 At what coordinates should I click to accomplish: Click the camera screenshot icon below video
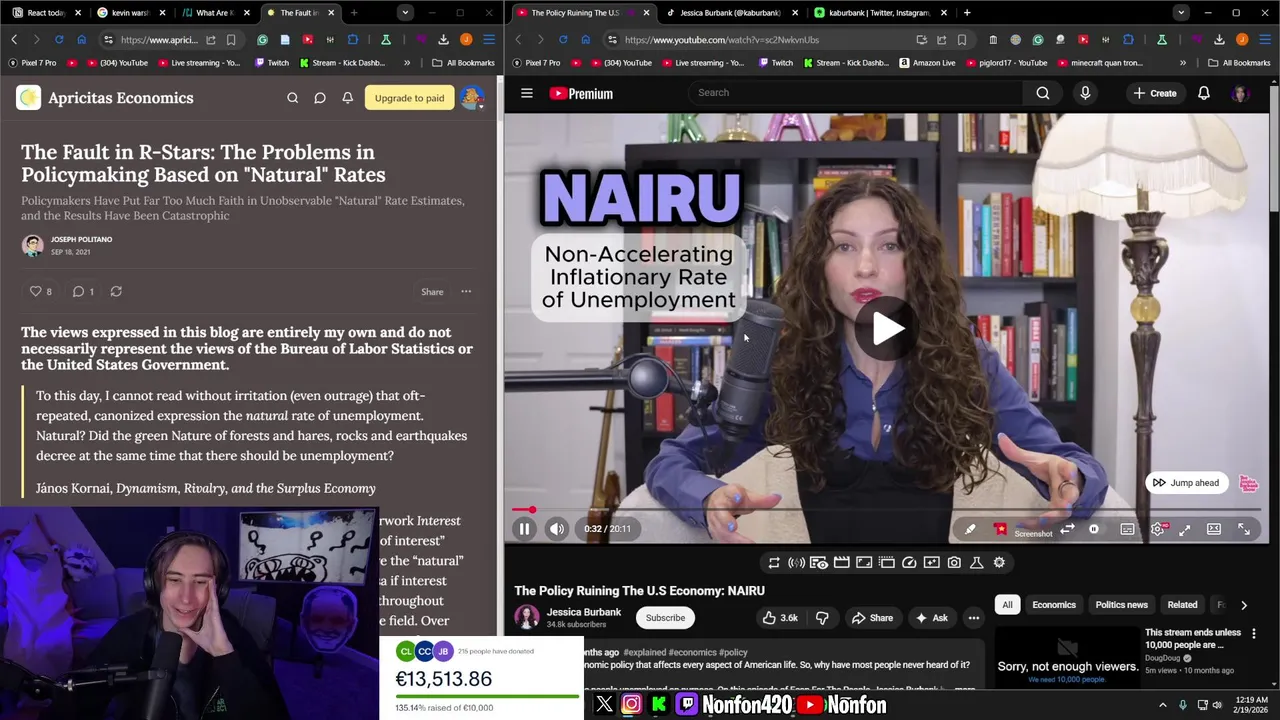(x=954, y=562)
